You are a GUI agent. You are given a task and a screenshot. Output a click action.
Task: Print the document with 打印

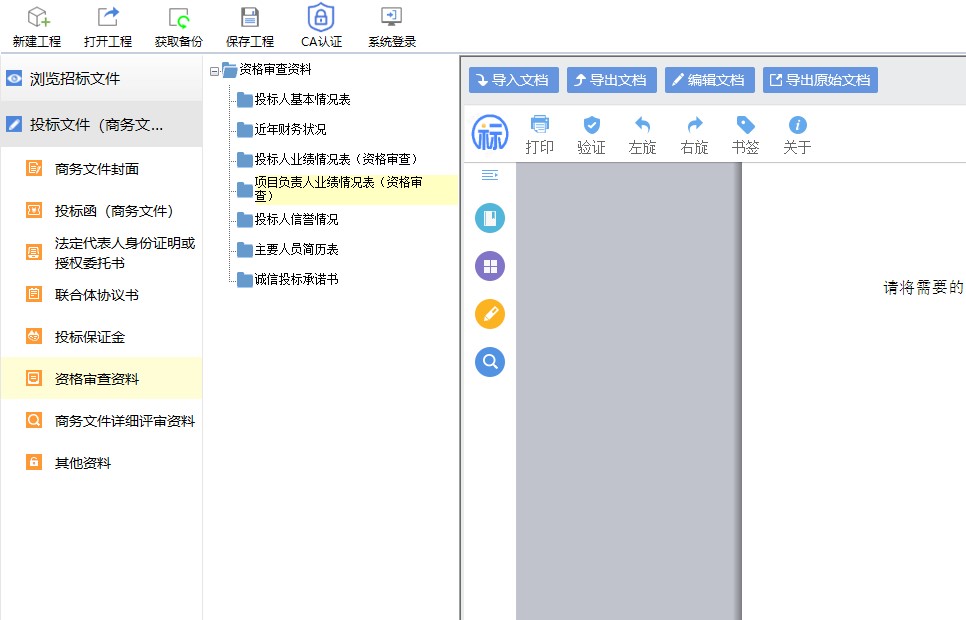point(540,134)
